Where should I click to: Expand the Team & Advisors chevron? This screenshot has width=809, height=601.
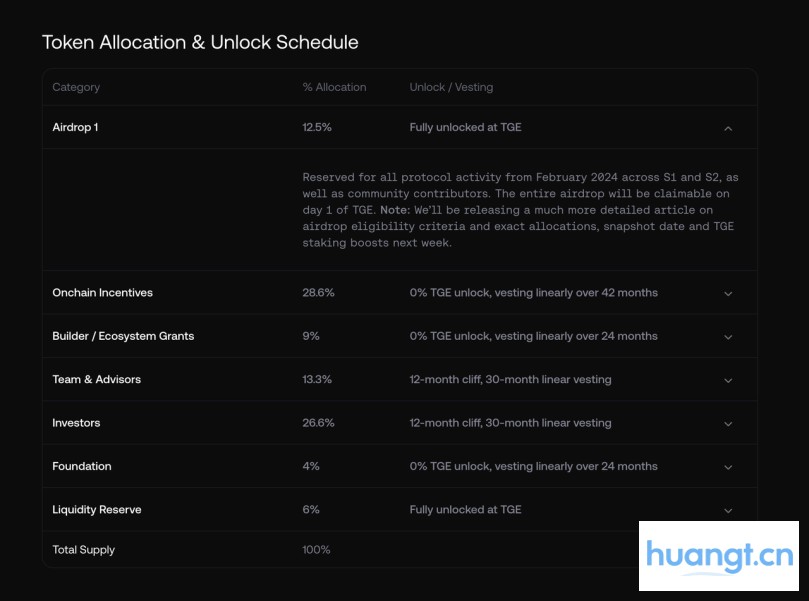click(x=728, y=381)
